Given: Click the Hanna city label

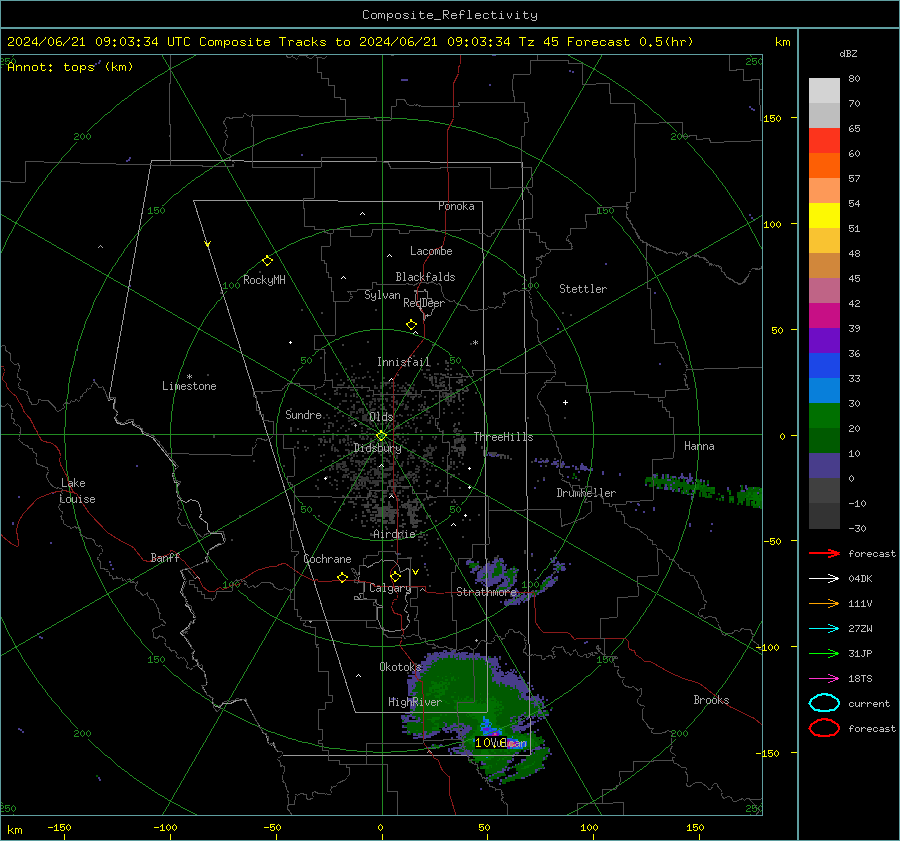Looking at the screenshot, I should [699, 446].
